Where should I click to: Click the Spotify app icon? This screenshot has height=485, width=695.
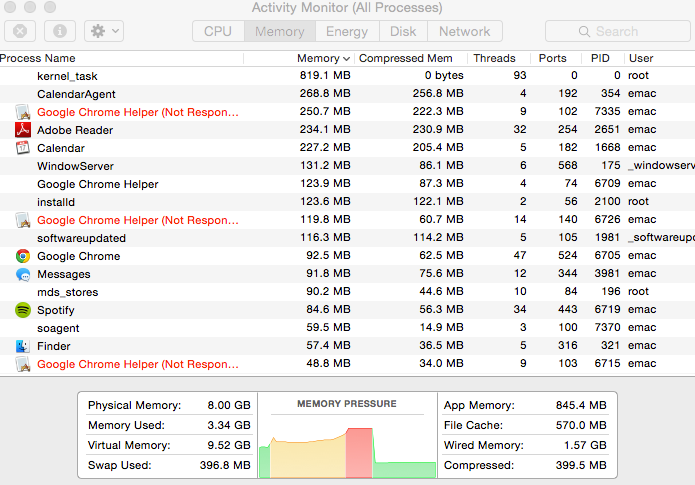click(x=23, y=310)
